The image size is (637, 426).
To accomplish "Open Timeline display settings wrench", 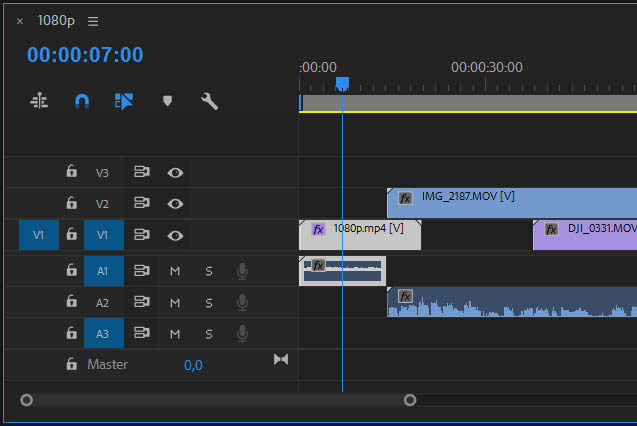I will [209, 101].
